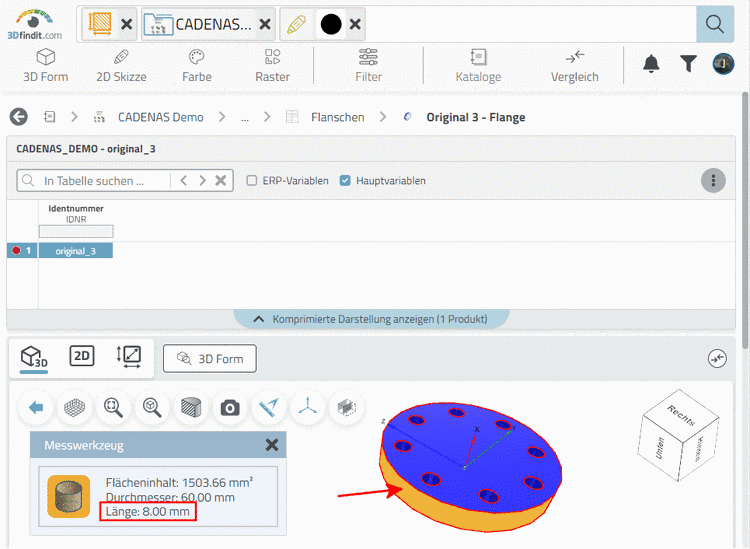Click the Identnummer filter field
The width and height of the screenshot is (750, 549).
tap(76, 231)
